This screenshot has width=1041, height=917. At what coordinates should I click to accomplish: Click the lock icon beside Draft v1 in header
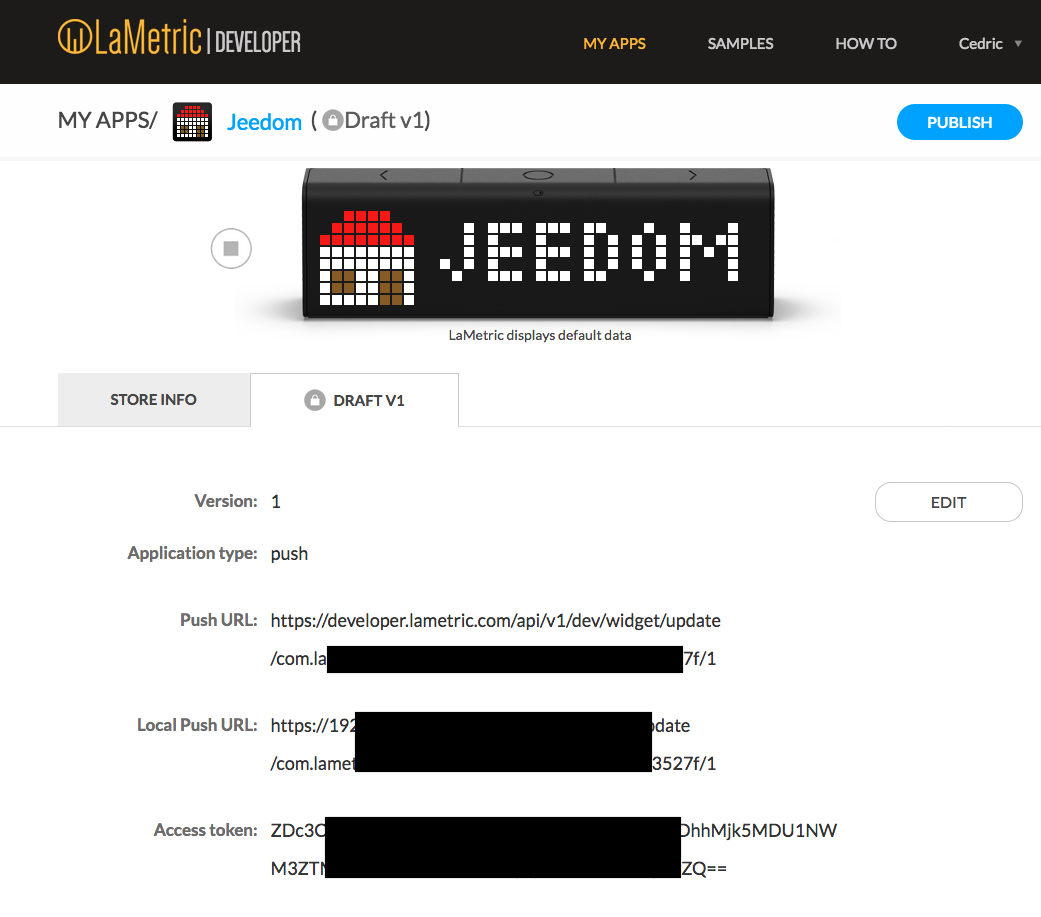(333, 121)
